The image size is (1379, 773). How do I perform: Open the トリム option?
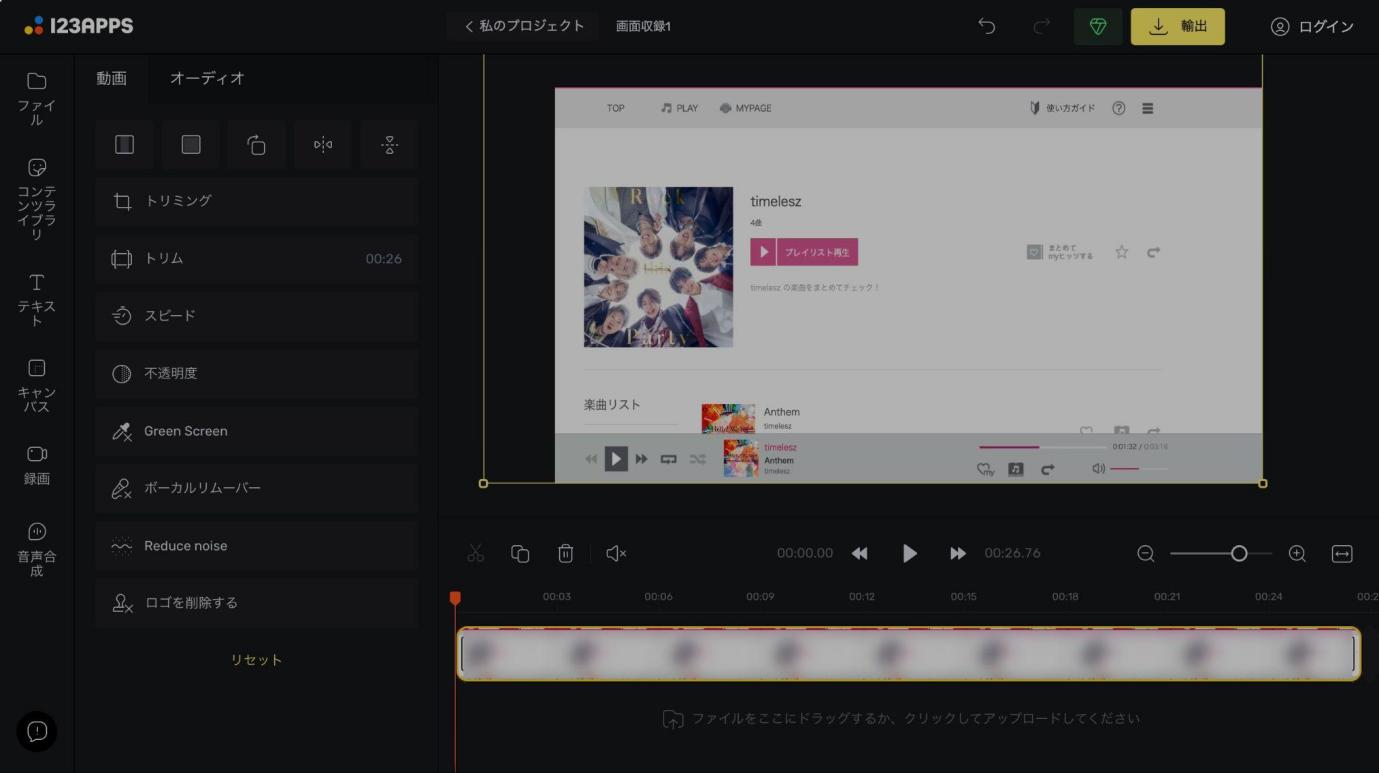coord(257,259)
